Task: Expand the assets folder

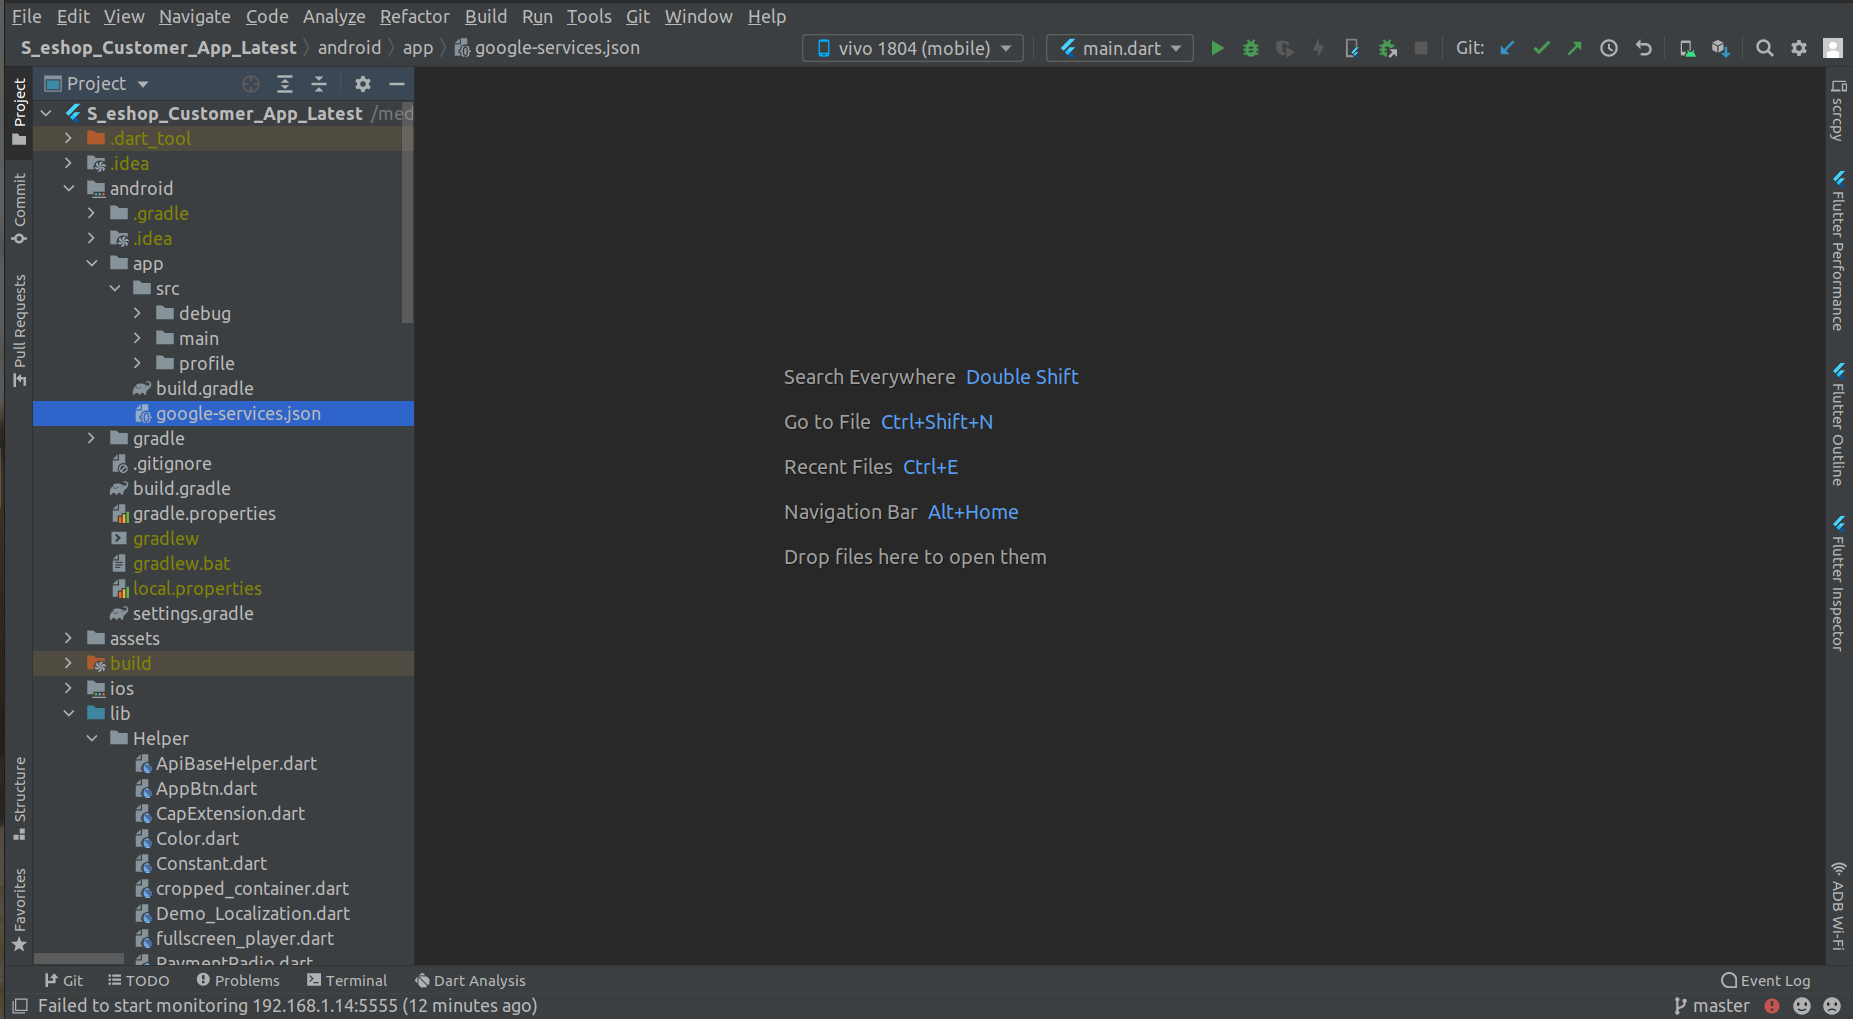Action: coord(68,638)
